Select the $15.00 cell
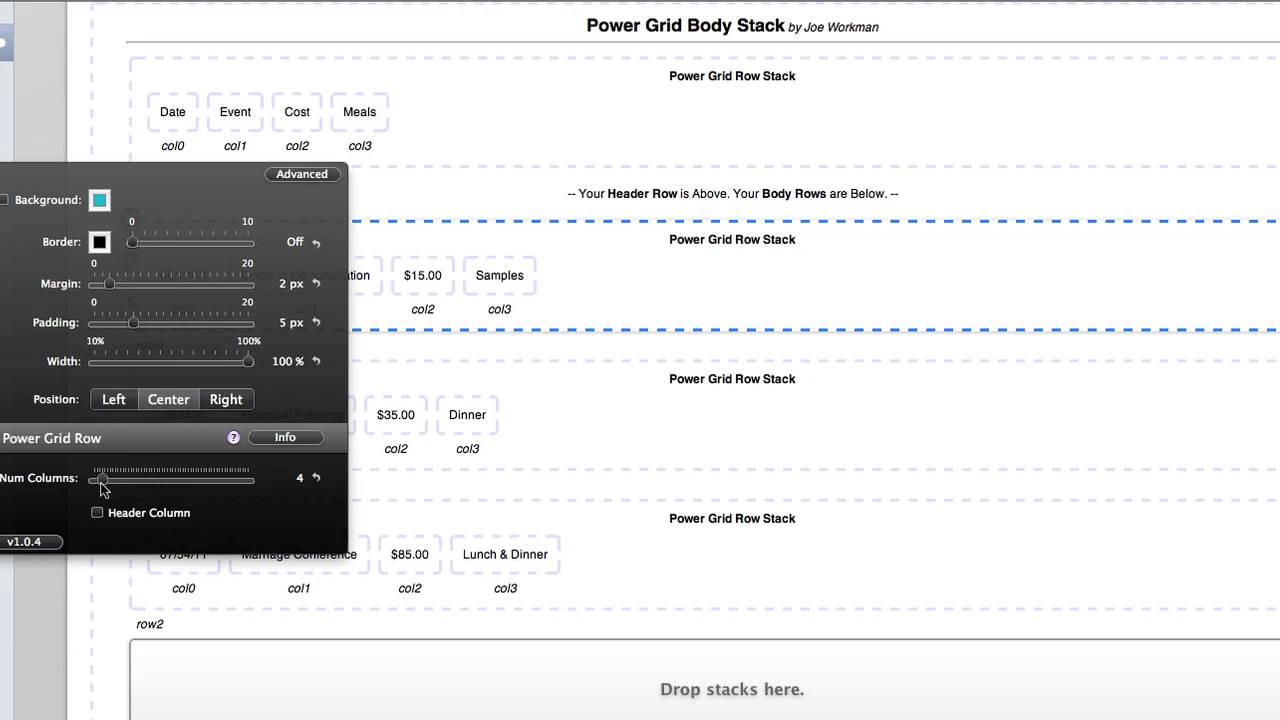 423,275
